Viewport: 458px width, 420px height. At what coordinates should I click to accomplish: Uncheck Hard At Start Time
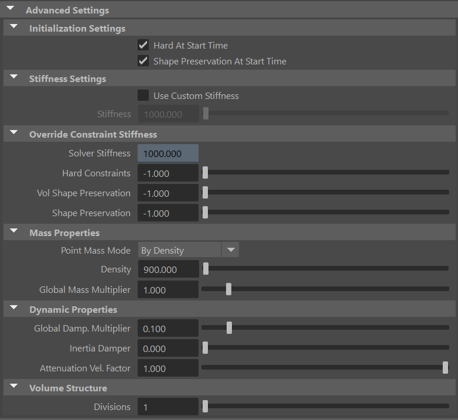pos(143,45)
